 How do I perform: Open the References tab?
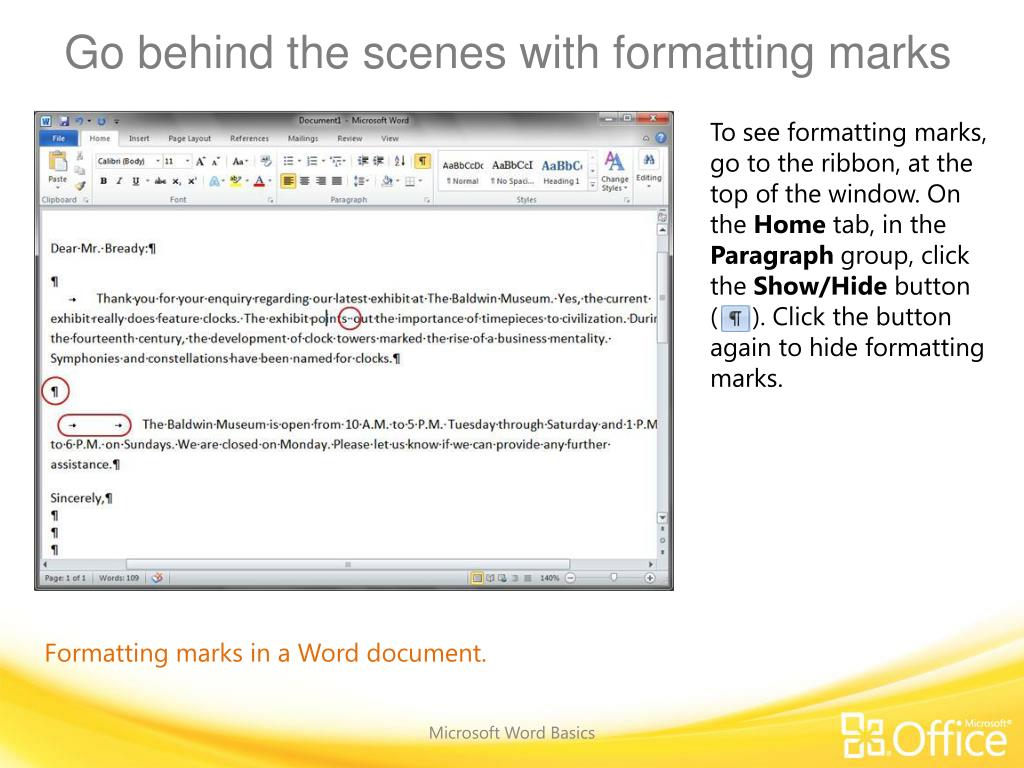(249, 138)
